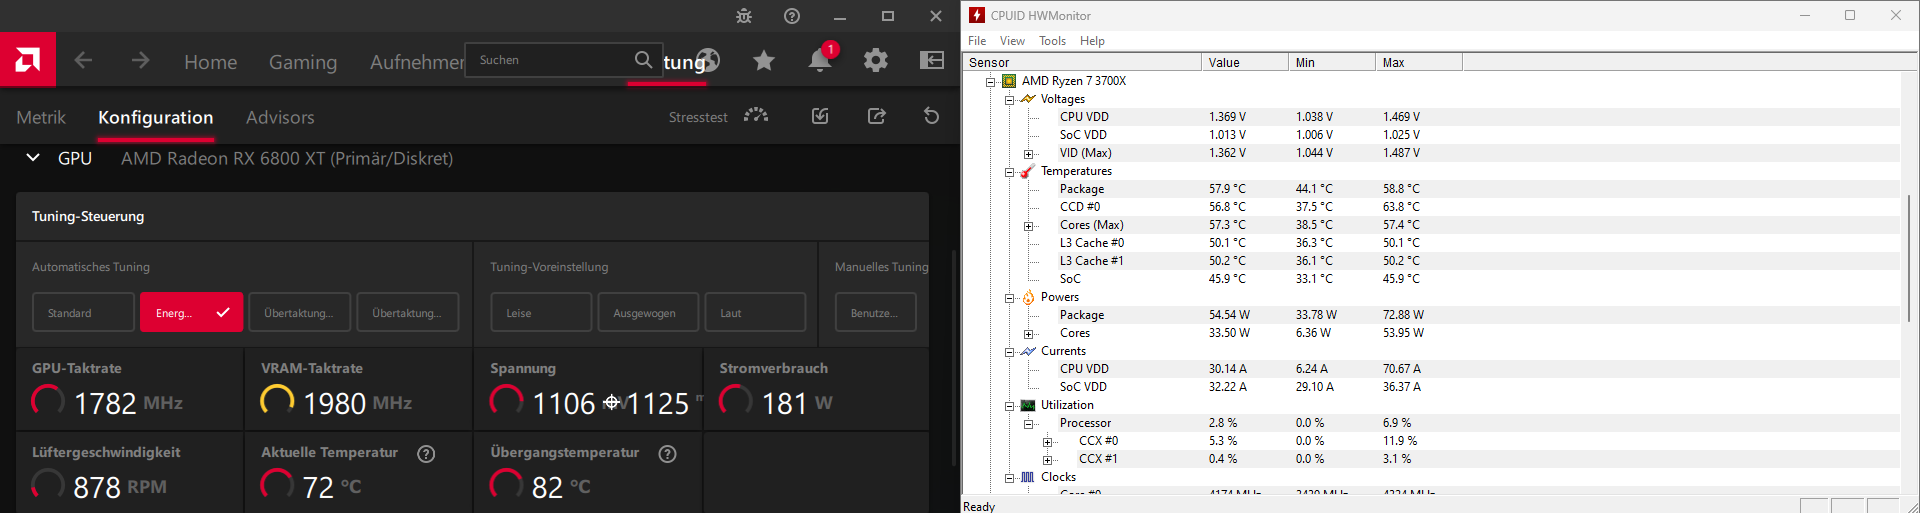Expand the Cores power node
1920x513 pixels.
tap(1028, 334)
